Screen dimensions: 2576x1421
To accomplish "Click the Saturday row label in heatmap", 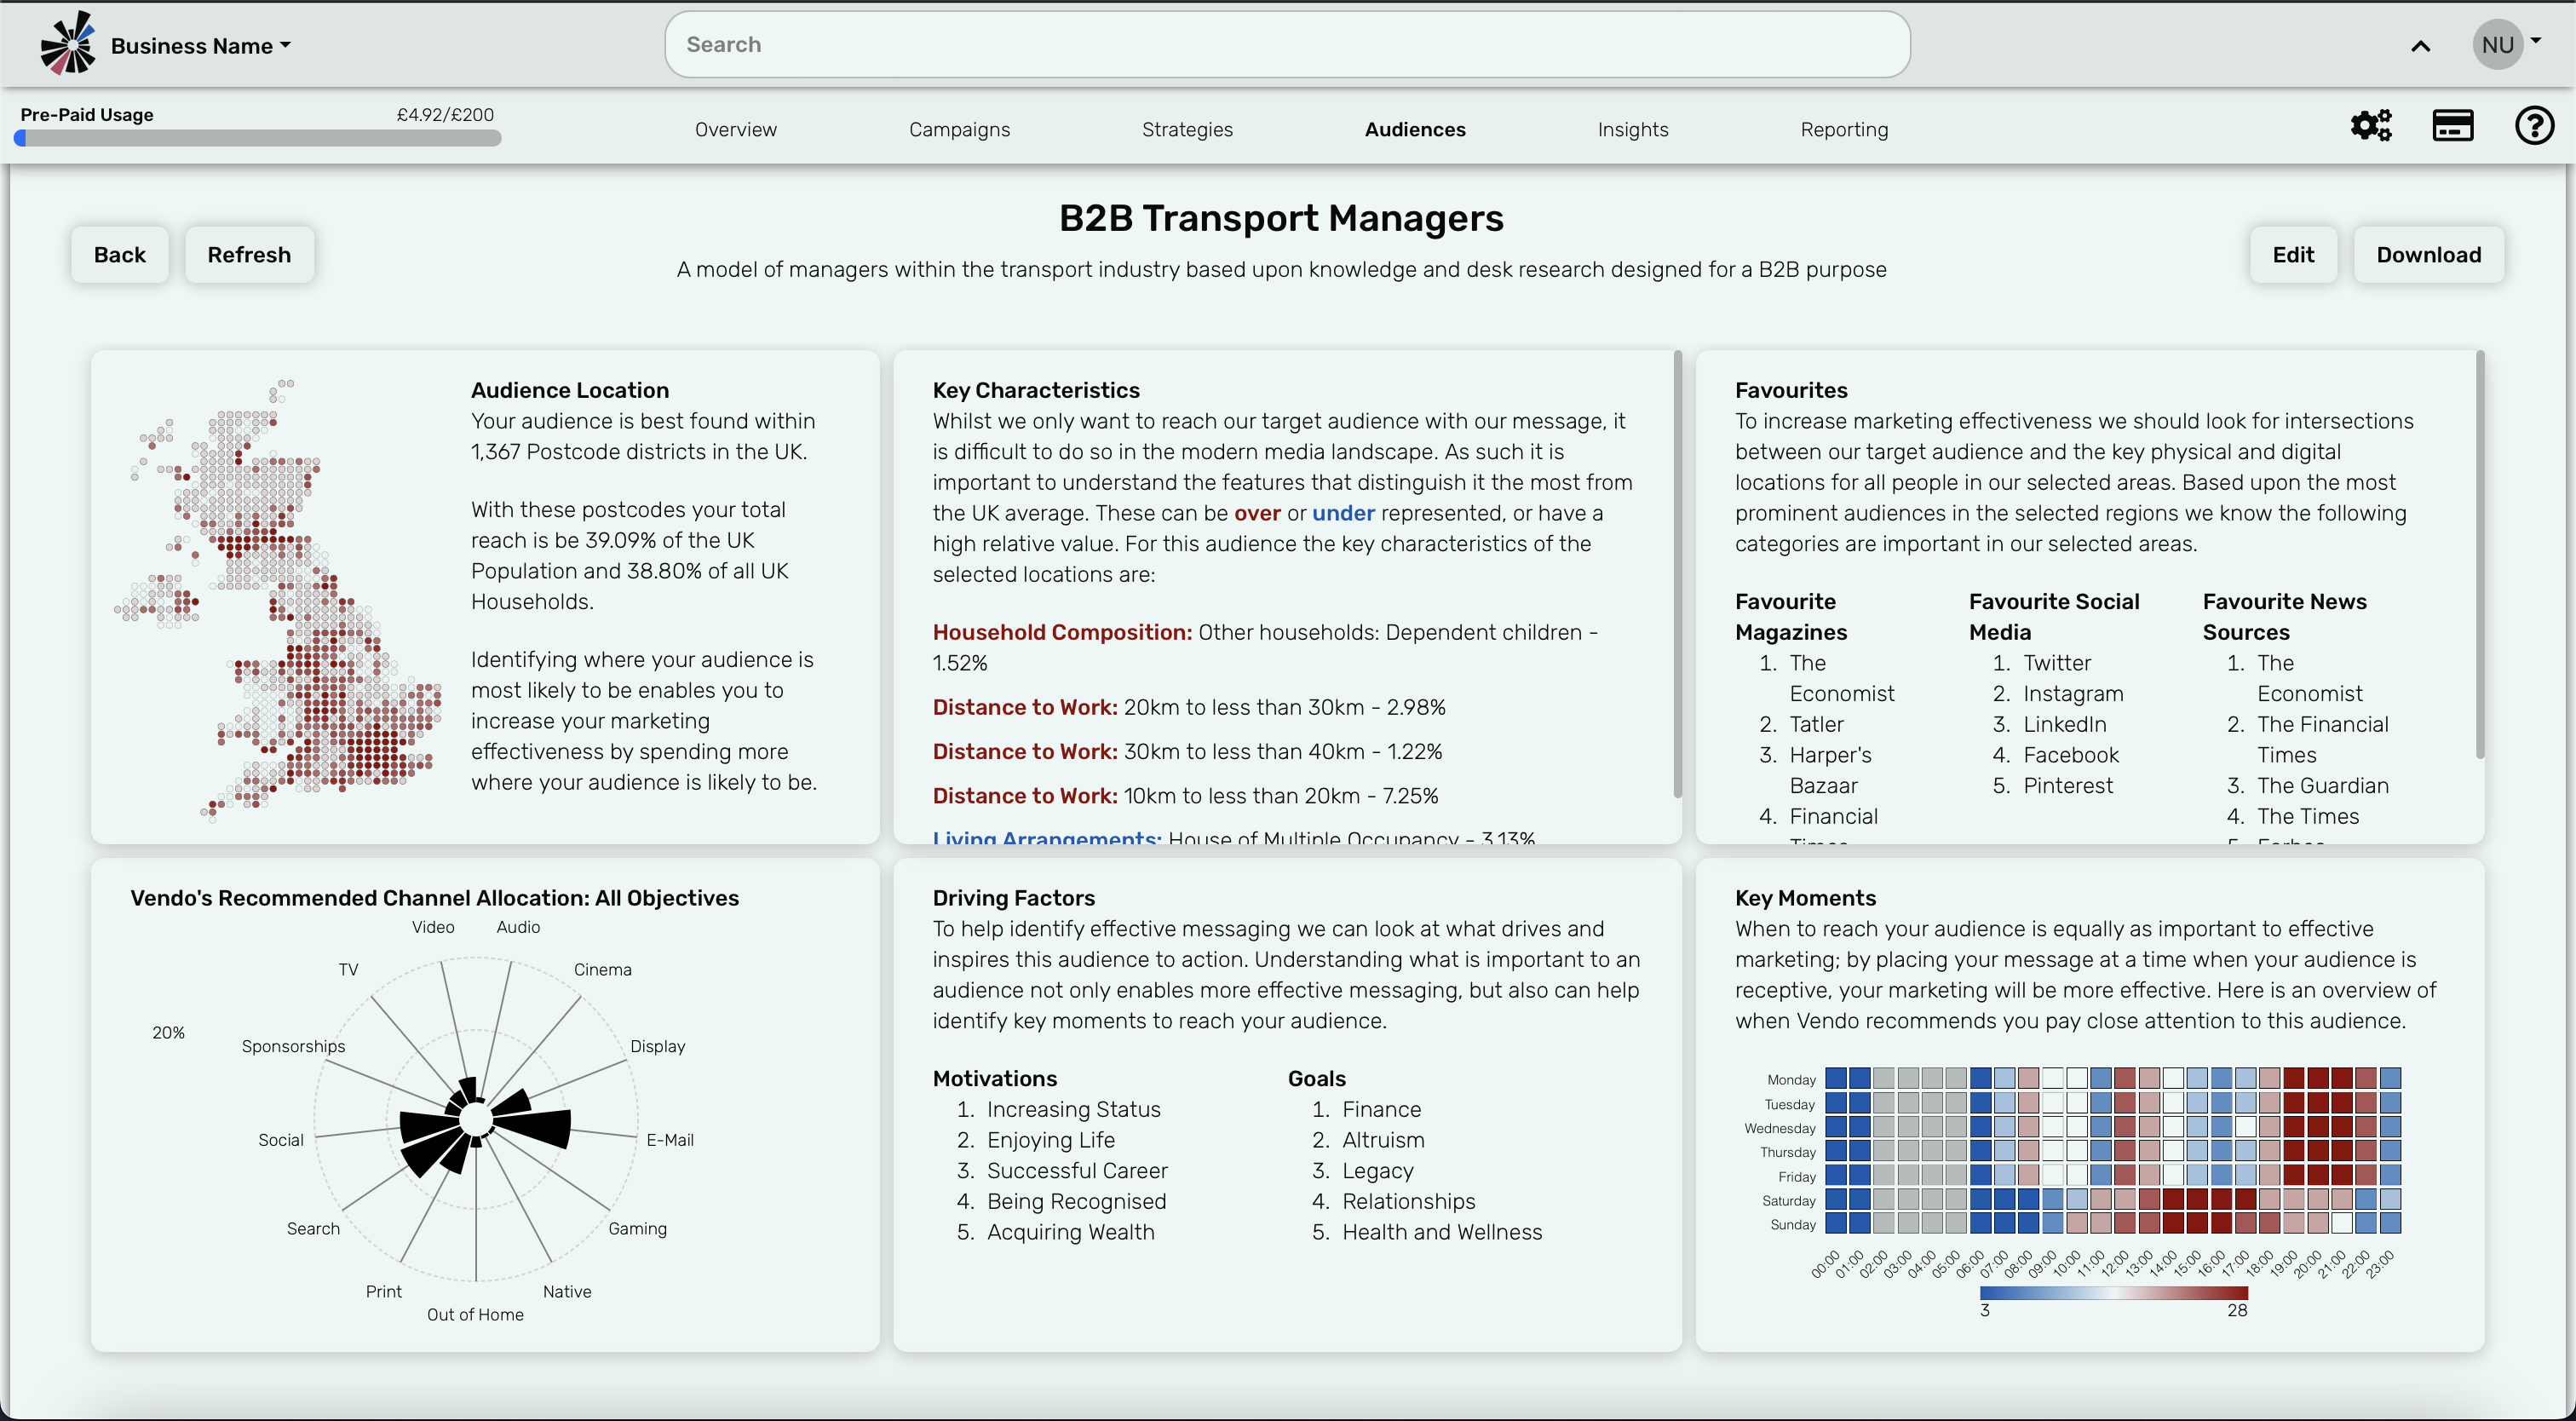I will tap(1788, 1200).
